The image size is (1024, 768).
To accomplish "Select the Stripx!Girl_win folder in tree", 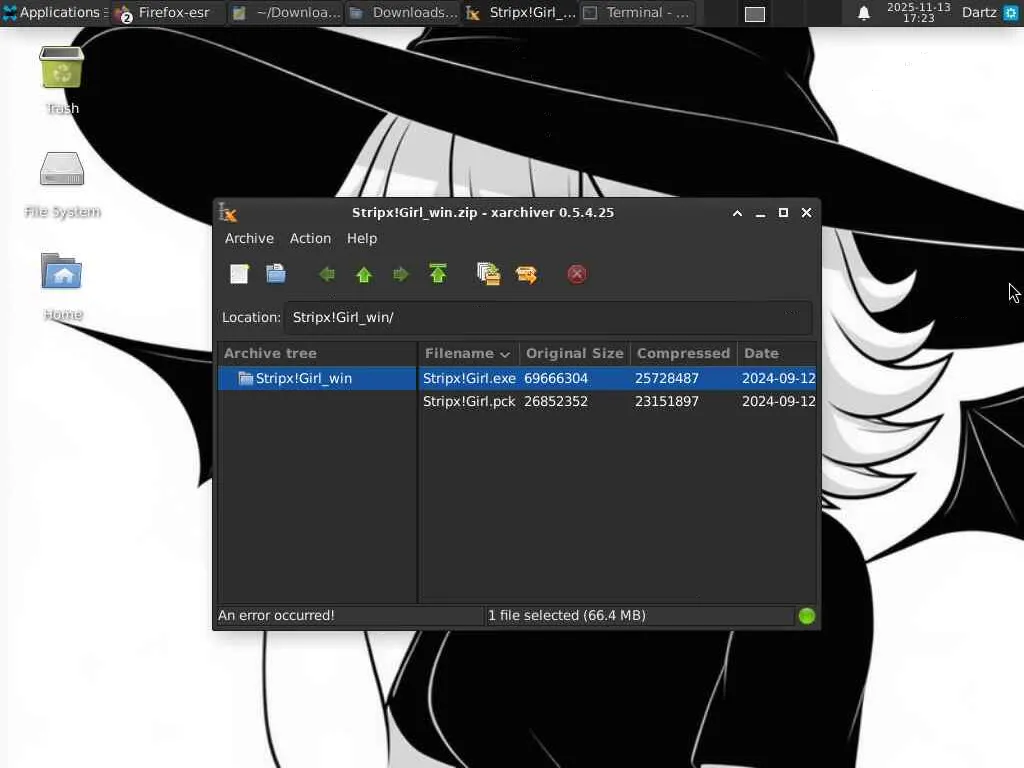I will pos(317,378).
